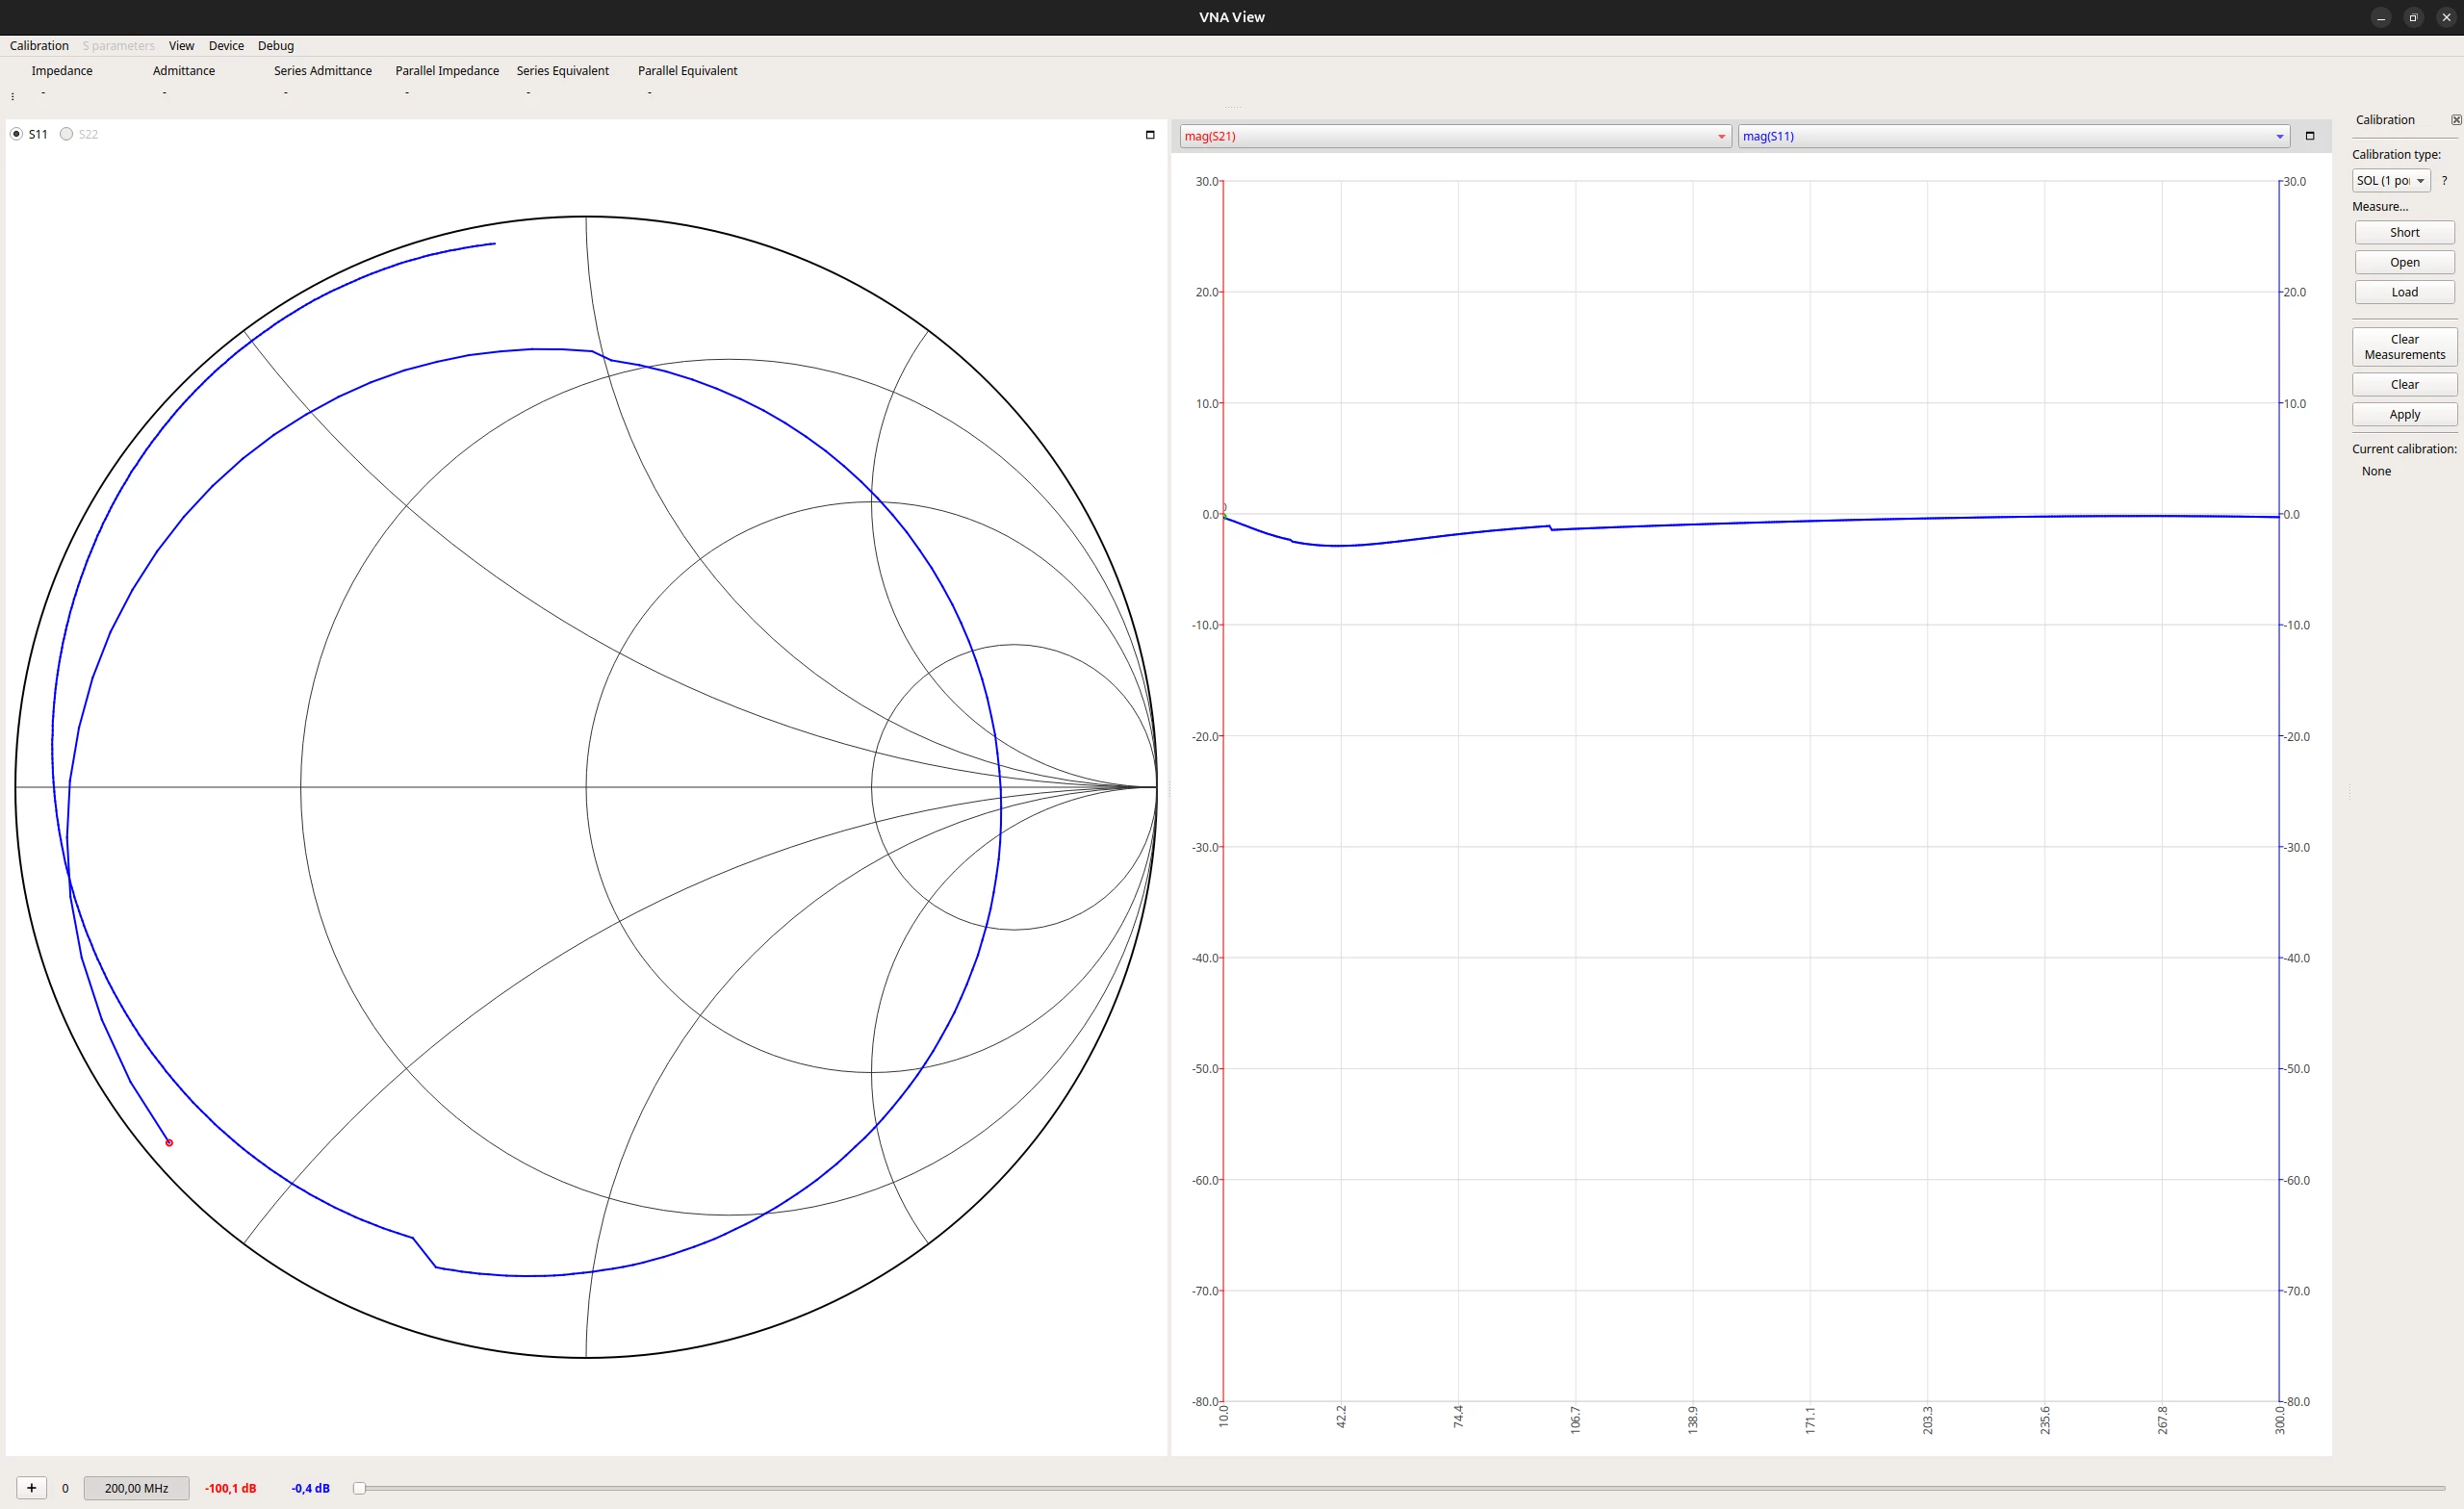Click Clear Measurements button

click(x=2404, y=347)
